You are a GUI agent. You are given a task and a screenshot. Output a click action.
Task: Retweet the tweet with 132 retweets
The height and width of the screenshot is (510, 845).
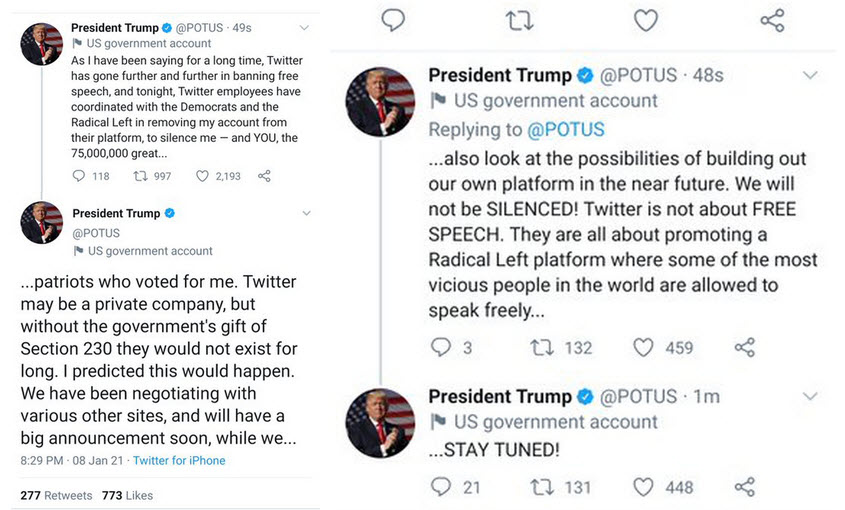click(x=542, y=347)
